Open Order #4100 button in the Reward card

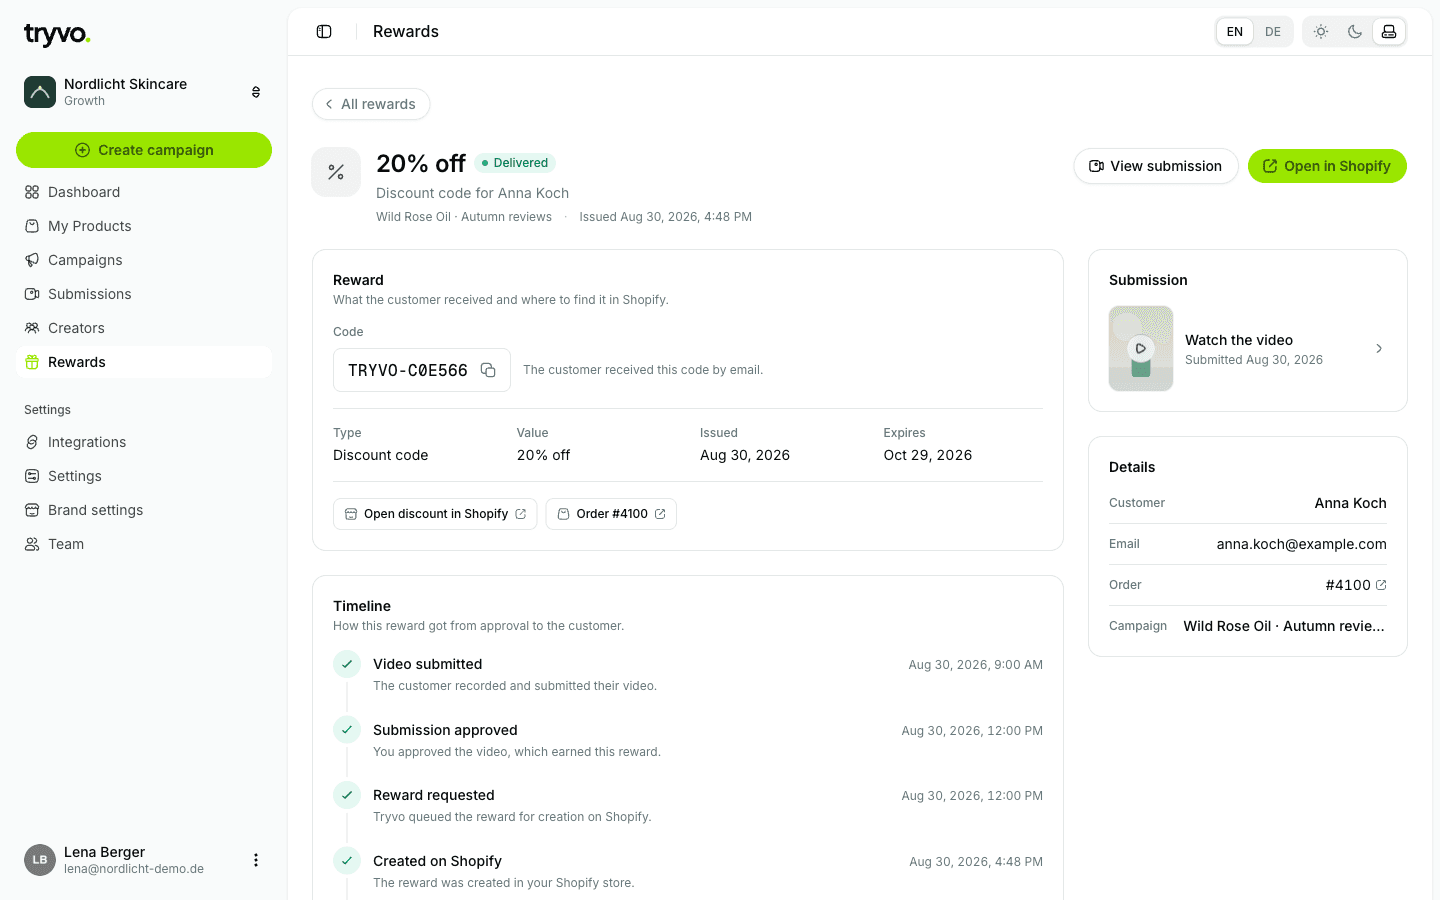(x=611, y=514)
